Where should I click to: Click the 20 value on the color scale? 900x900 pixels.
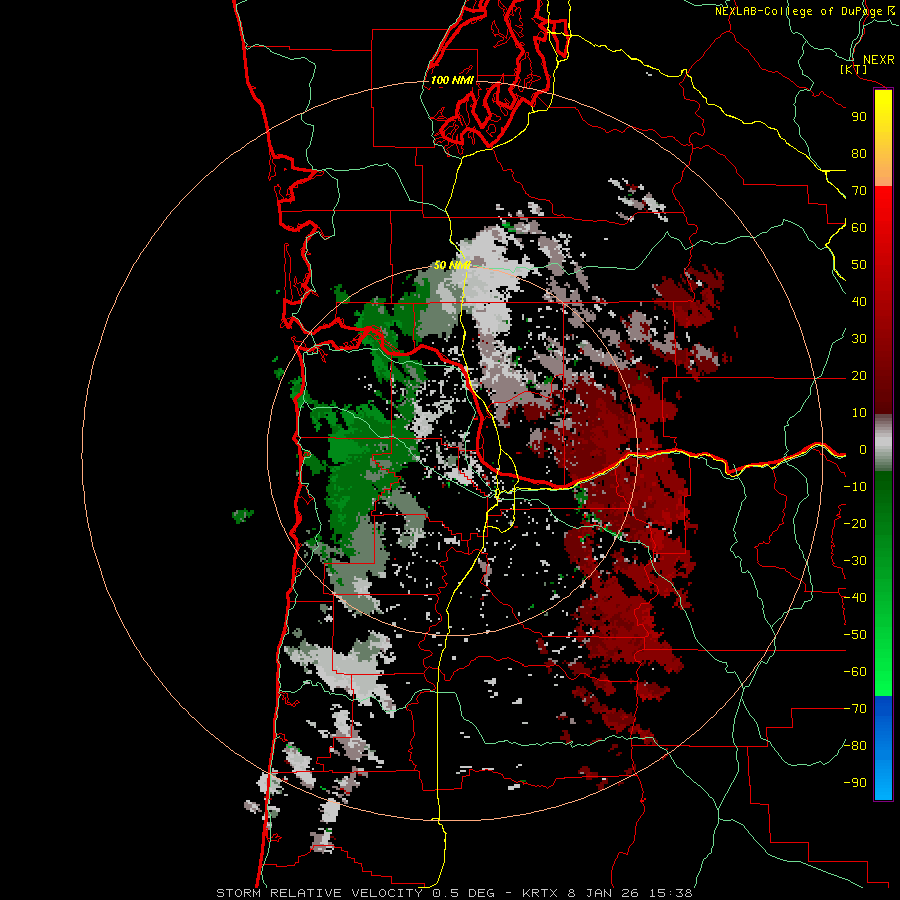click(859, 375)
